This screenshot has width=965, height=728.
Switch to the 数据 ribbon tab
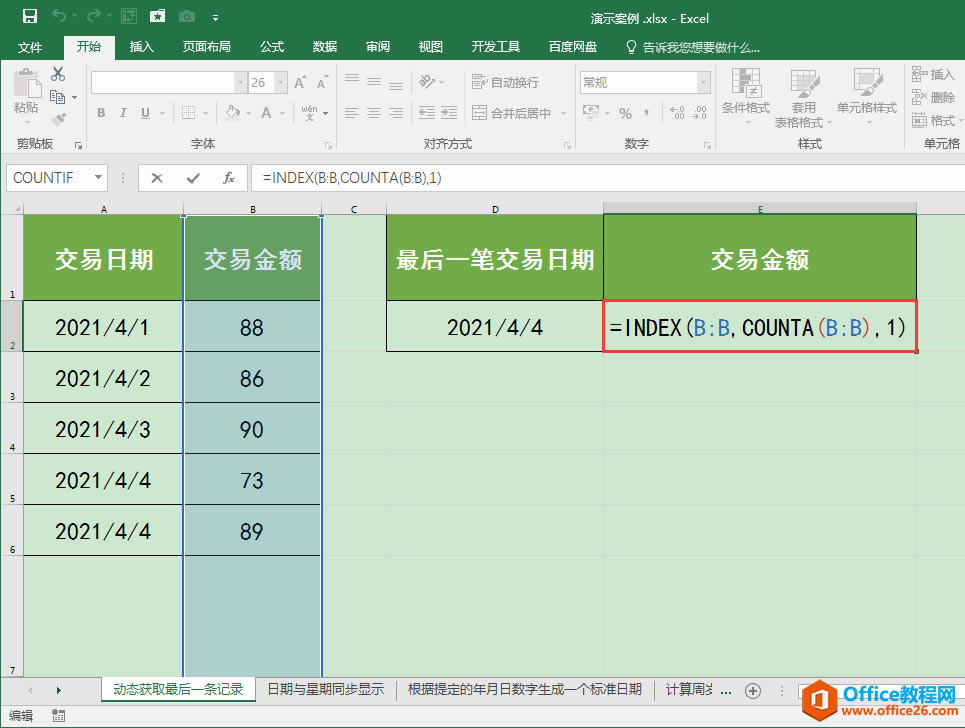pos(324,47)
